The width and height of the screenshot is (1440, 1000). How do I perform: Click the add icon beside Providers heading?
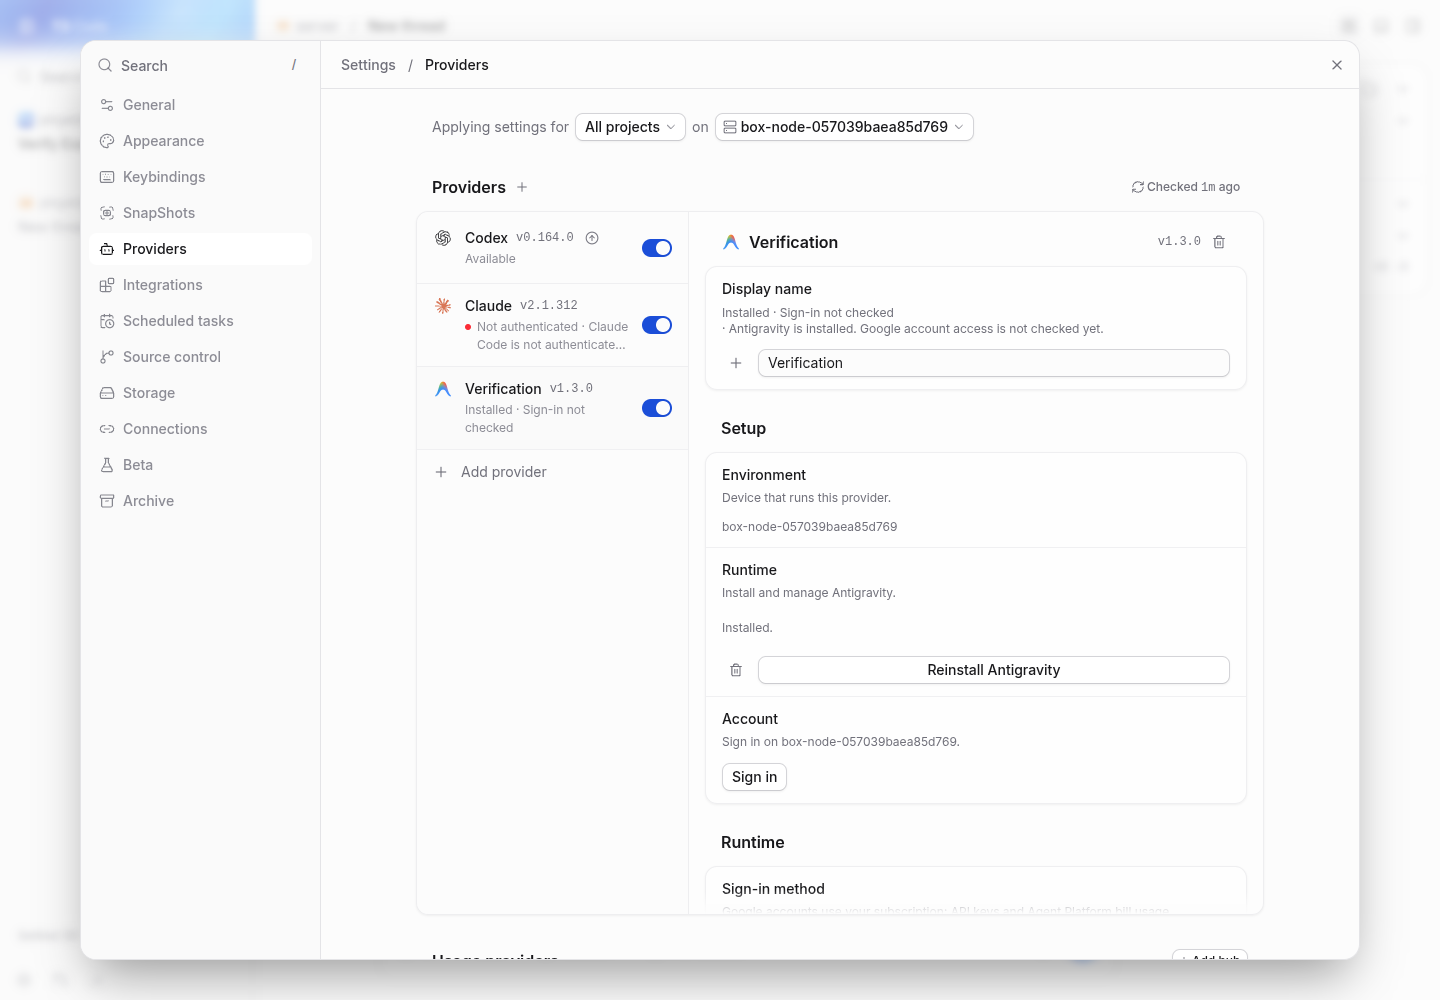click(x=522, y=187)
